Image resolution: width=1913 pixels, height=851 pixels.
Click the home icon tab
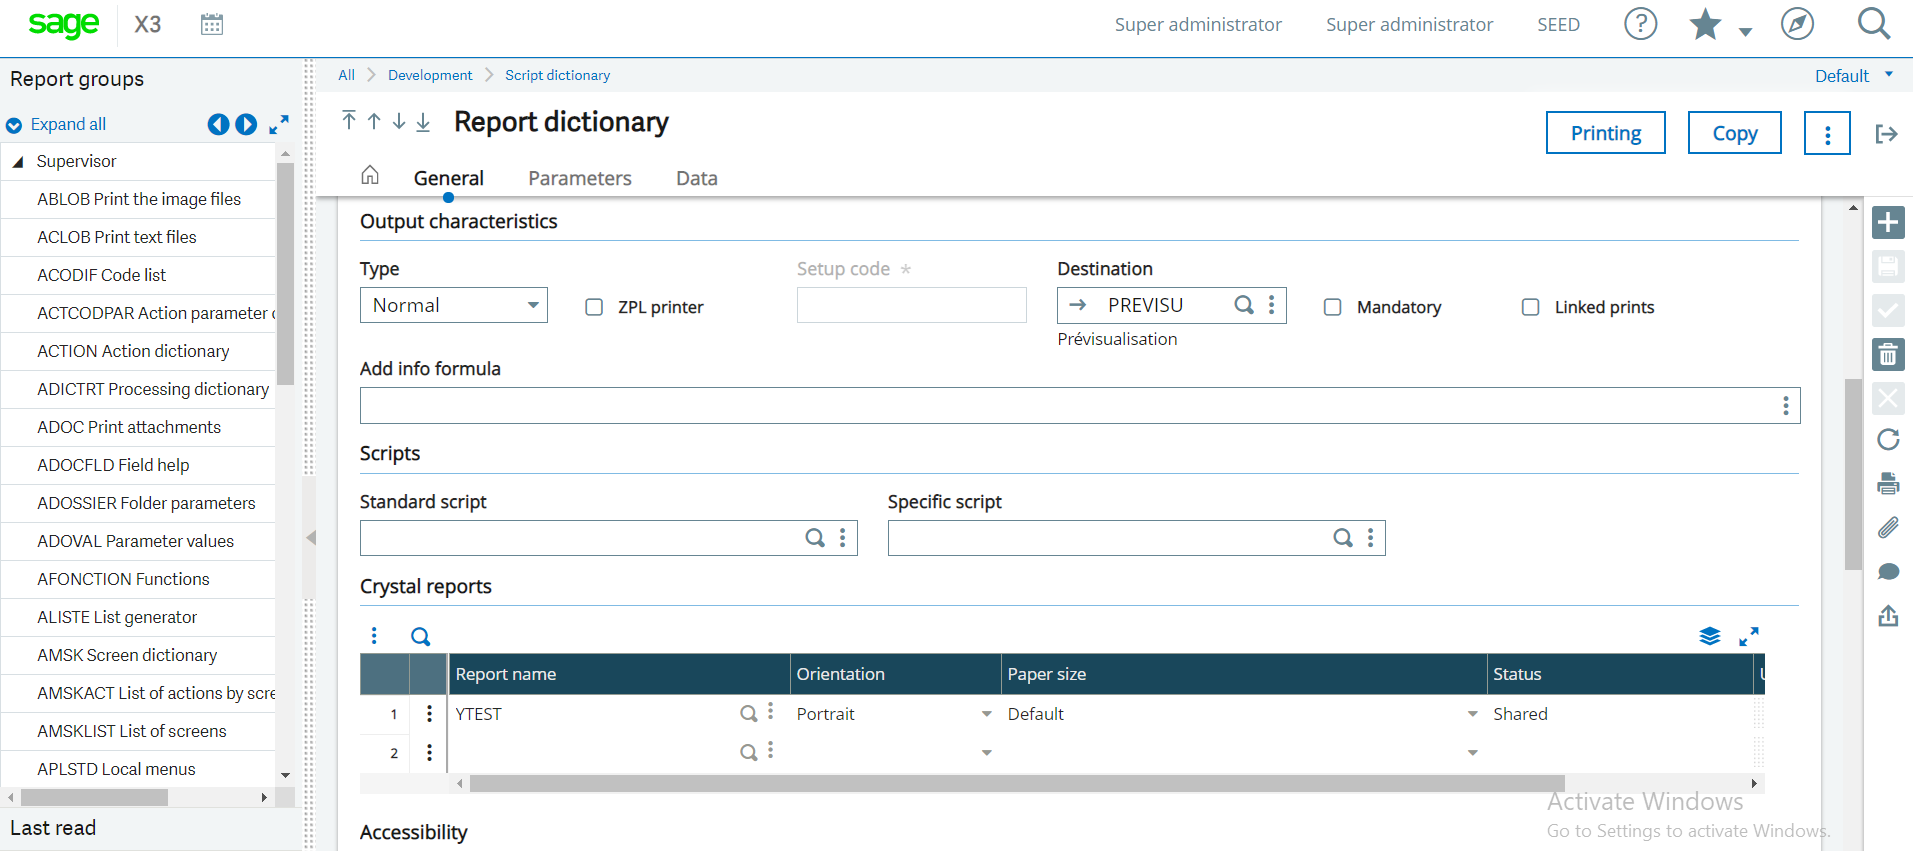370,175
